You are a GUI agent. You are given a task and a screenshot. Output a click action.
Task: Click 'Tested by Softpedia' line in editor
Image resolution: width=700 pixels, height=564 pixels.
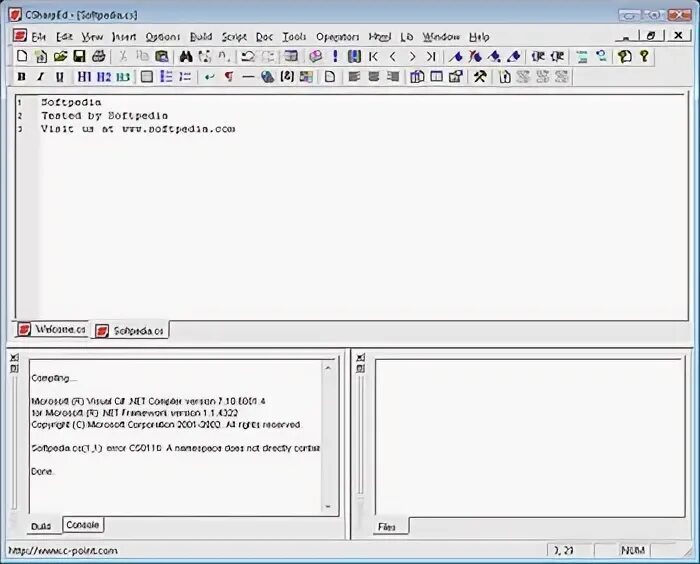(104, 116)
